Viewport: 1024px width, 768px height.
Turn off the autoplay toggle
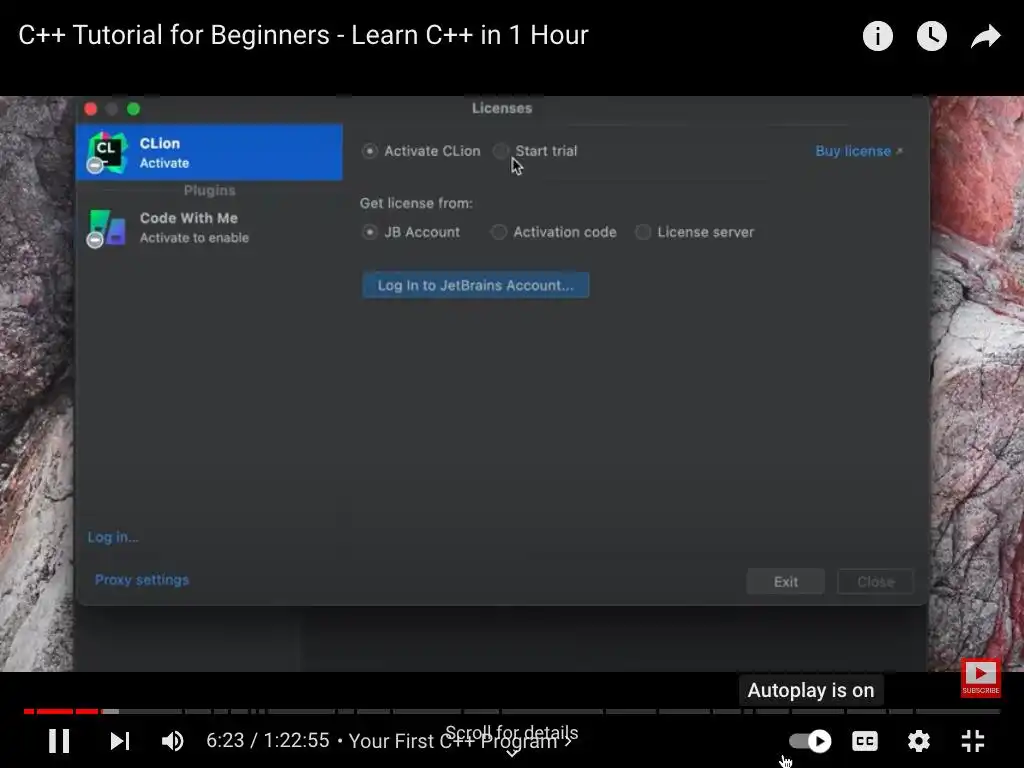coord(810,741)
